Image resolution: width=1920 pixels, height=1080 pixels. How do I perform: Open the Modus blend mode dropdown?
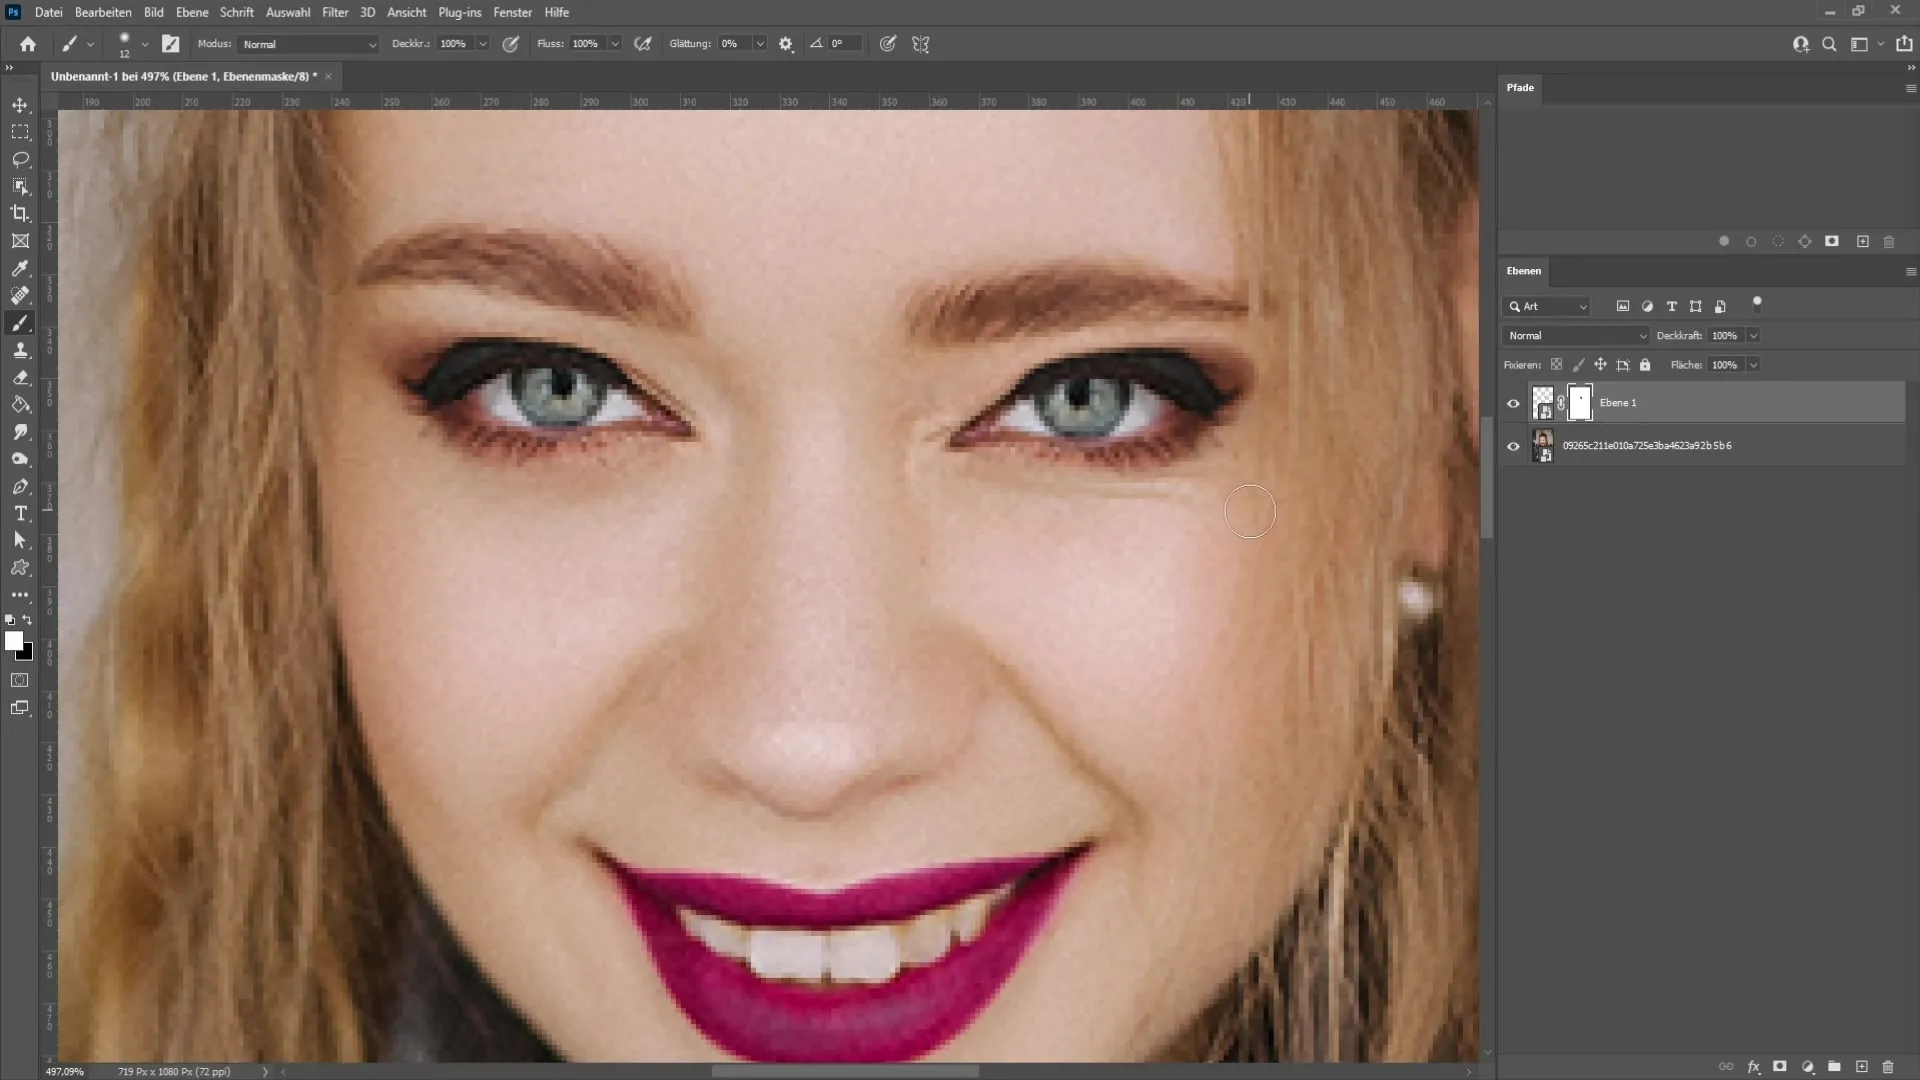pos(305,44)
